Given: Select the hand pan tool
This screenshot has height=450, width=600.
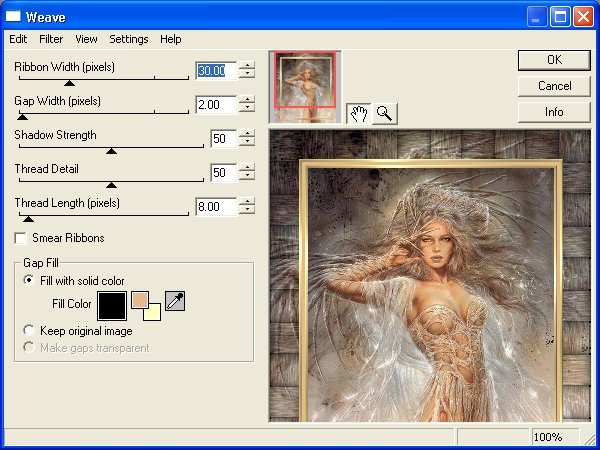Looking at the screenshot, I should coord(359,114).
